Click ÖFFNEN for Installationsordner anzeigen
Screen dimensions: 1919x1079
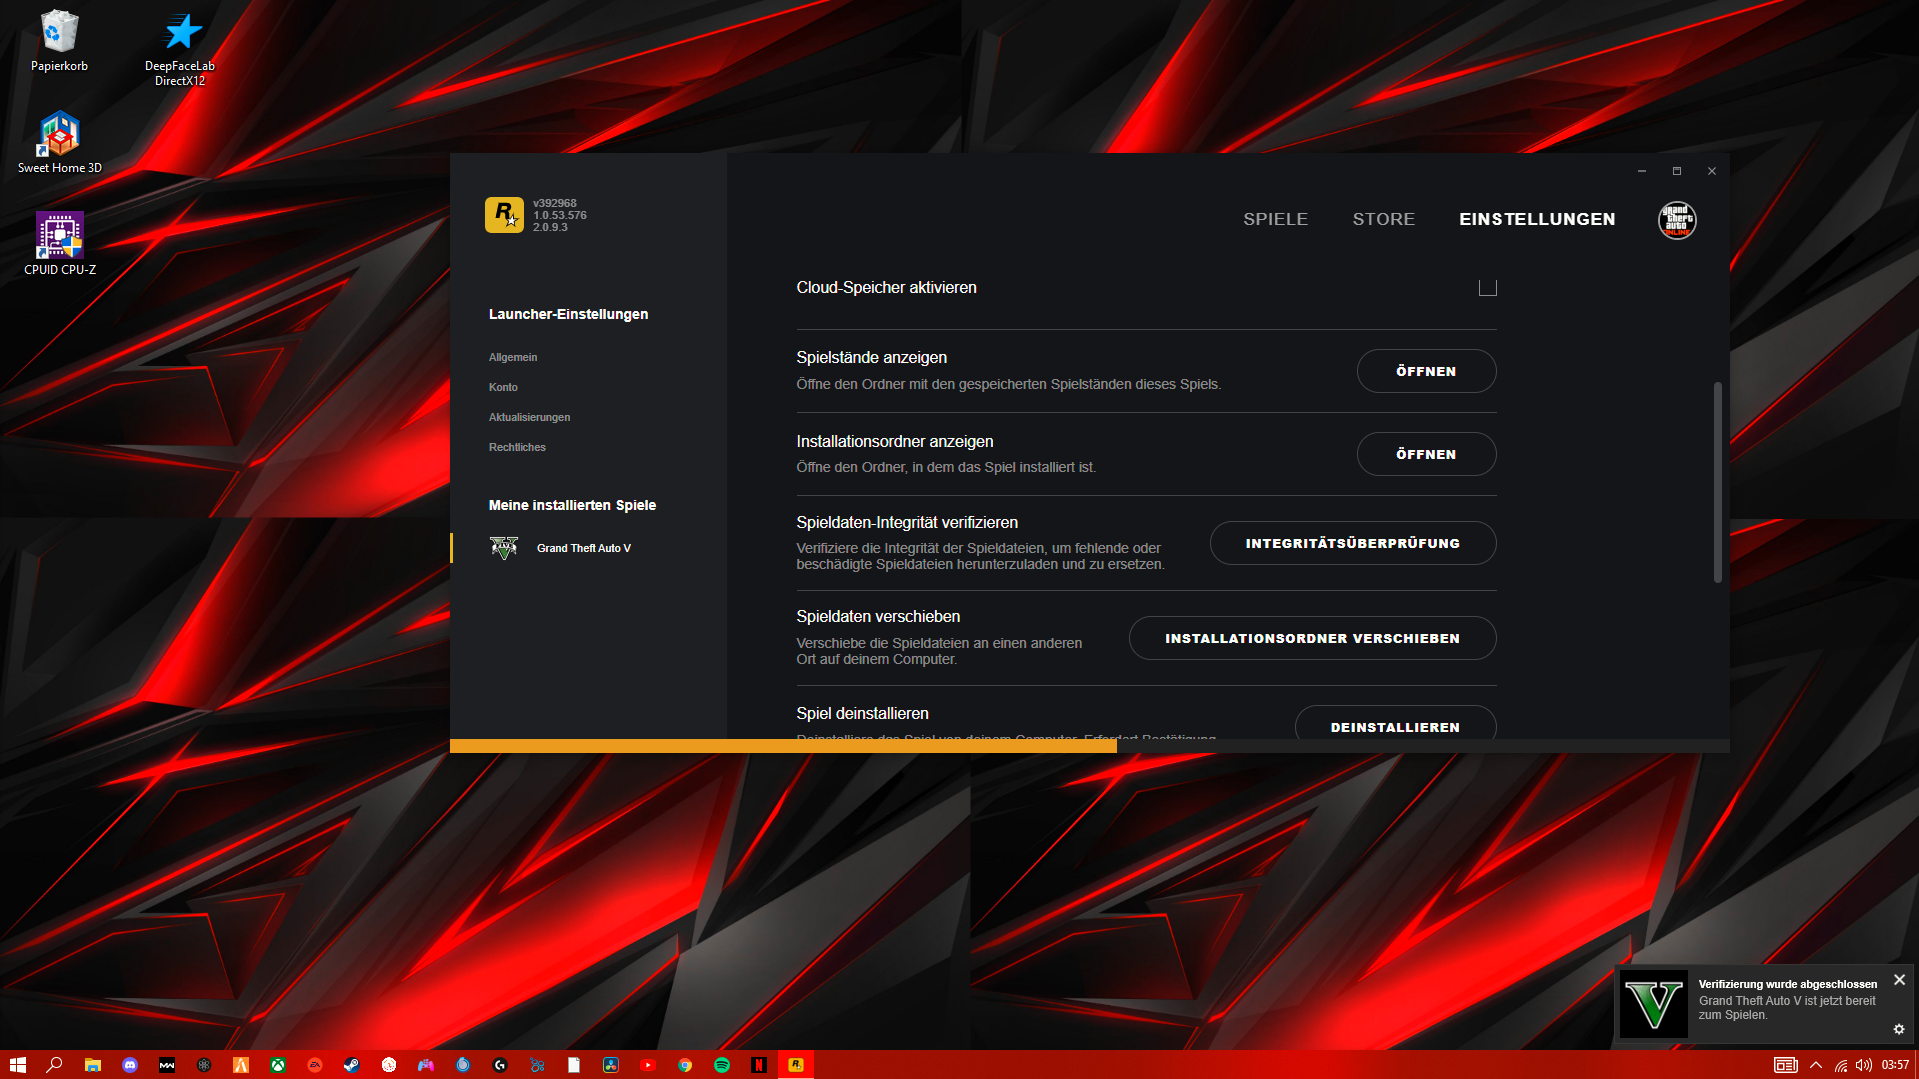pyautogui.click(x=1426, y=454)
